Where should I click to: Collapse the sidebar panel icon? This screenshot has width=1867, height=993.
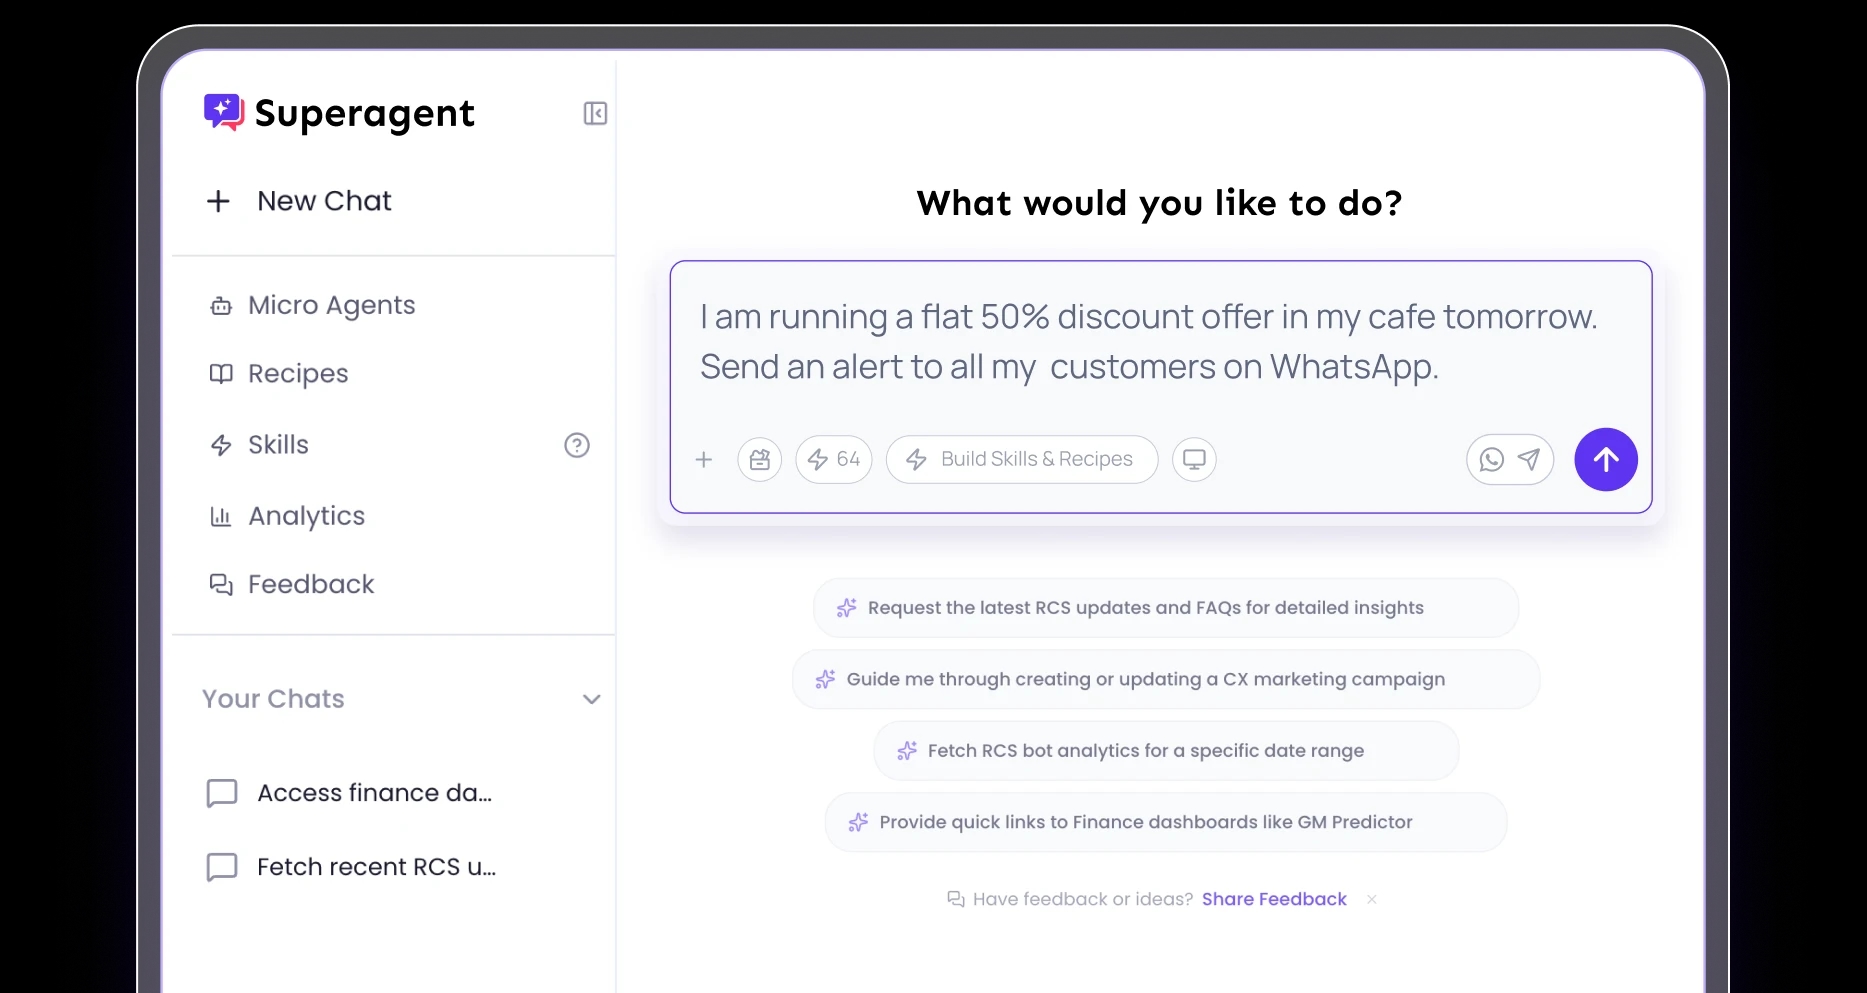595,114
